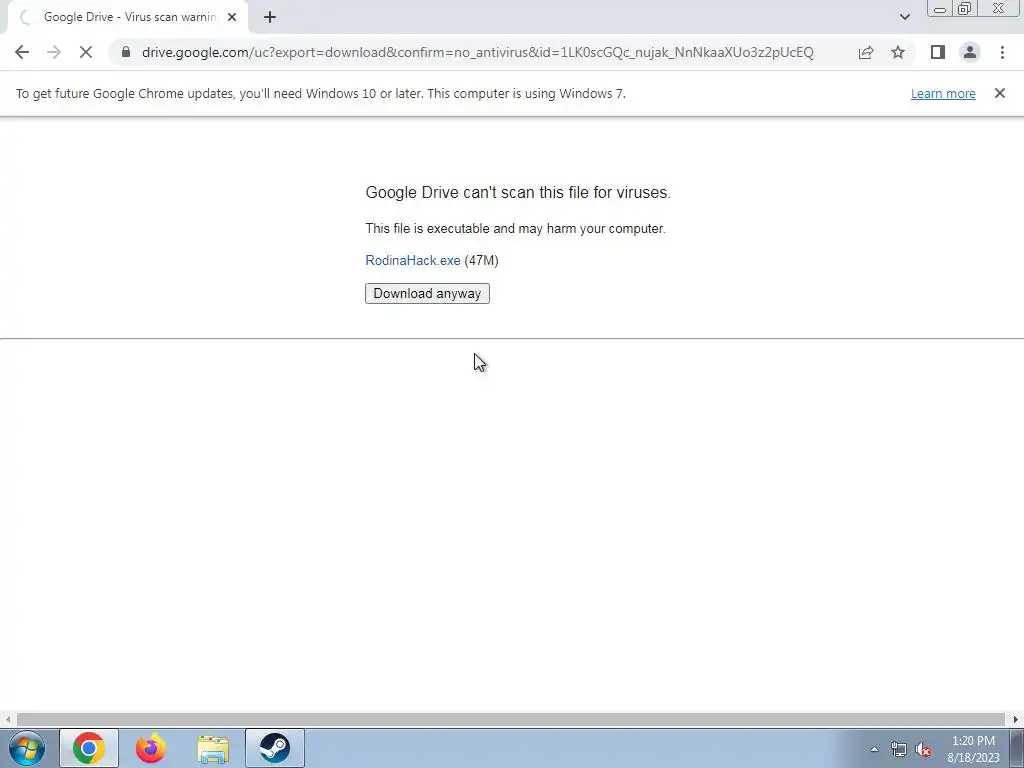Open a new tab with plus button
This screenshot has height=768, width=1024.
[270, 17]
